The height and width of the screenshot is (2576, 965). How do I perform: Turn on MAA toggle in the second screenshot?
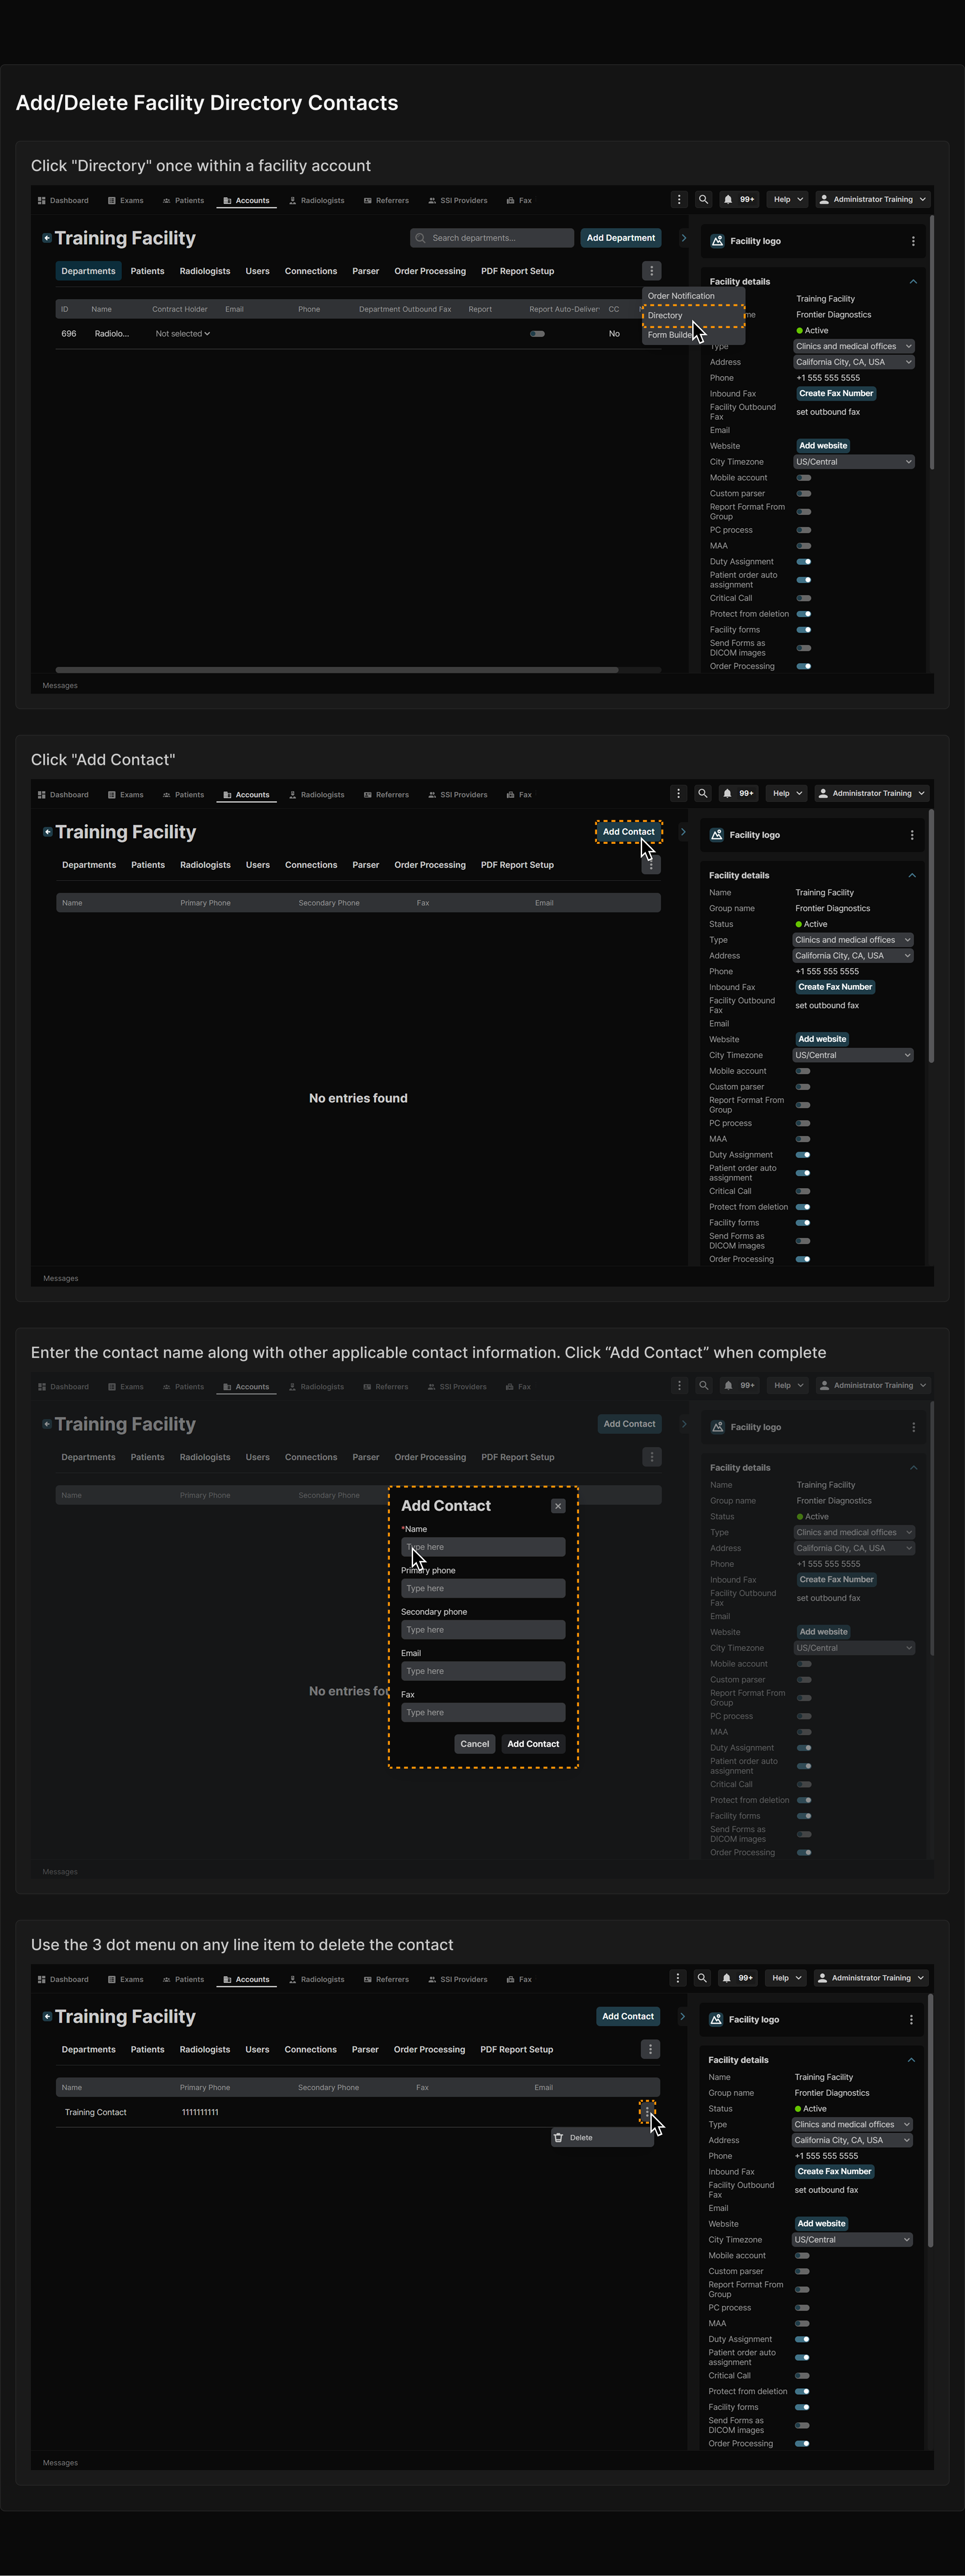pyautogui.click(x=803, y=1139)
